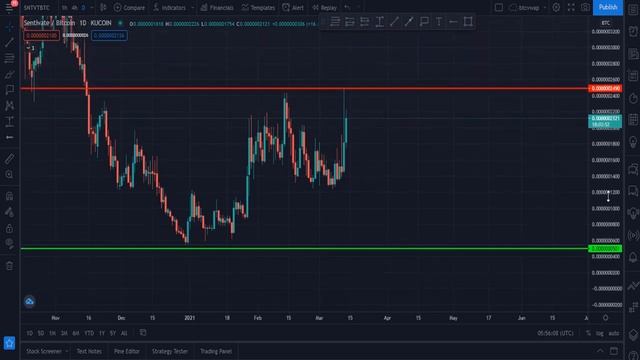Click text T tool in floating drawing toolbar
The height and width of the screenshot is (360, 640).
point(439,22)
